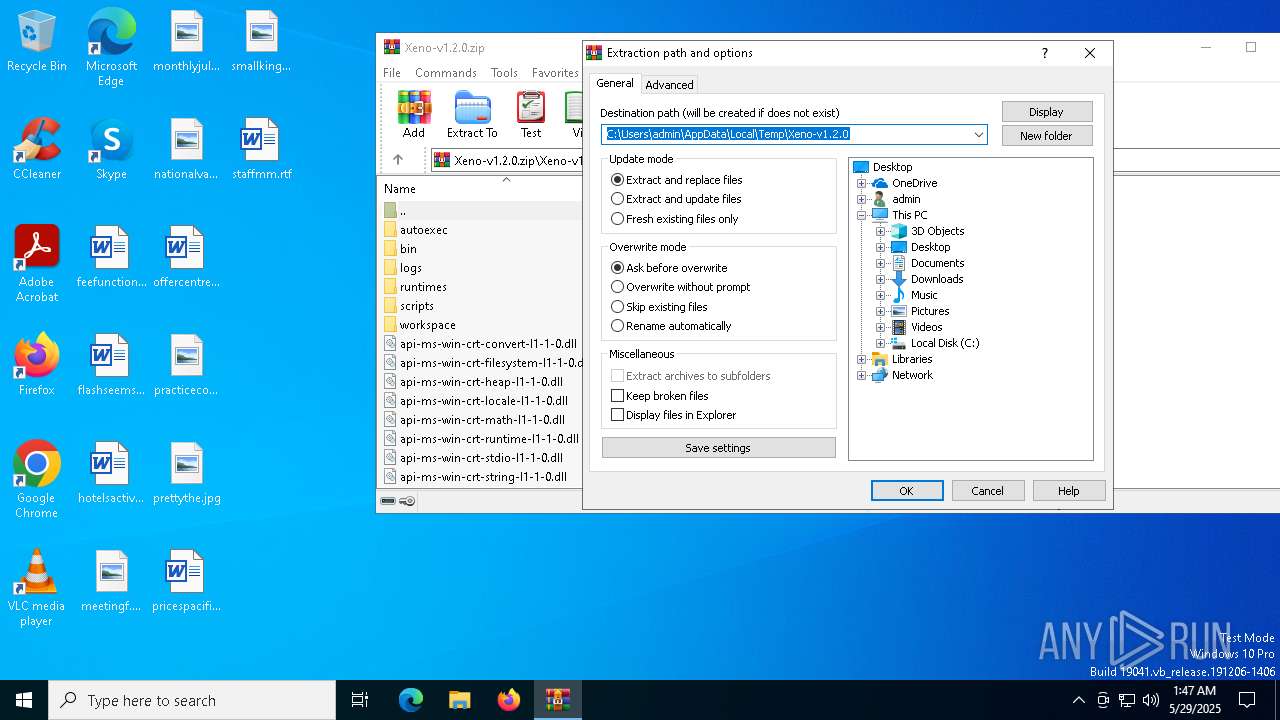Click the up-one-level arrow in WinRAR

point(398,160)
